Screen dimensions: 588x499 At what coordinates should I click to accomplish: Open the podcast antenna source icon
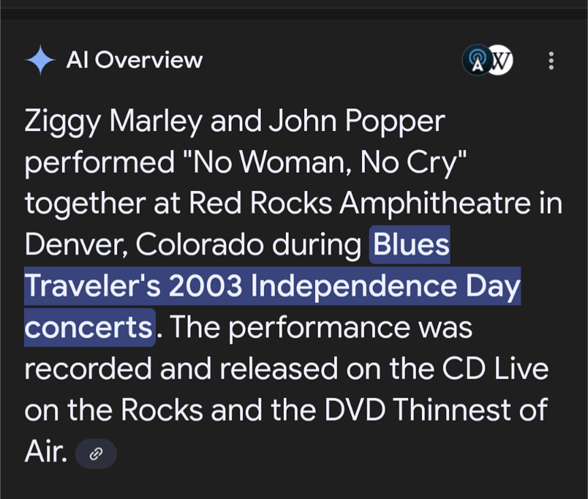[x=477, y=60]
